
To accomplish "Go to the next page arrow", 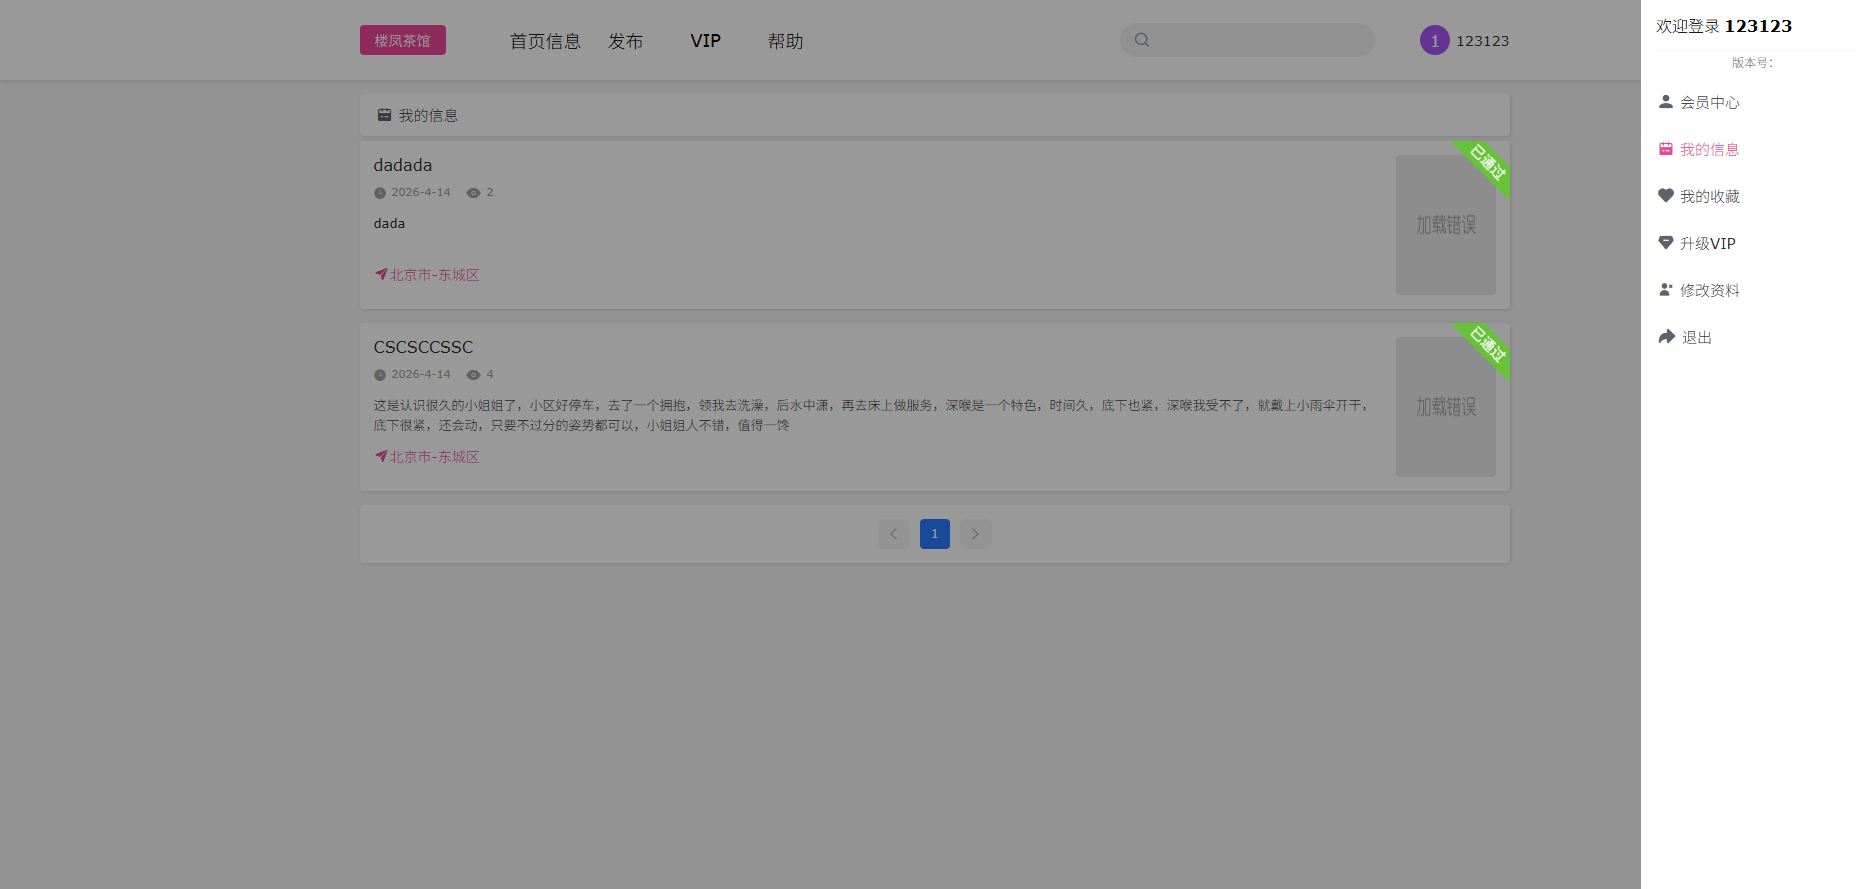I will pos(975,534).
